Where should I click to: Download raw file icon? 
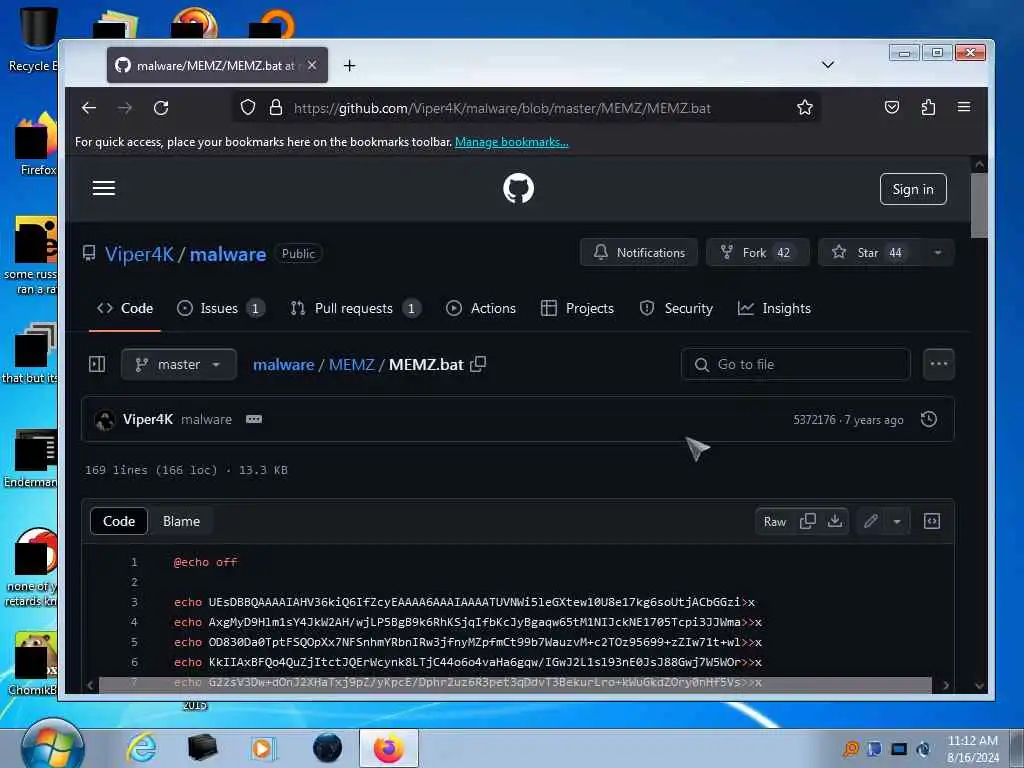(x=835, y=521)
